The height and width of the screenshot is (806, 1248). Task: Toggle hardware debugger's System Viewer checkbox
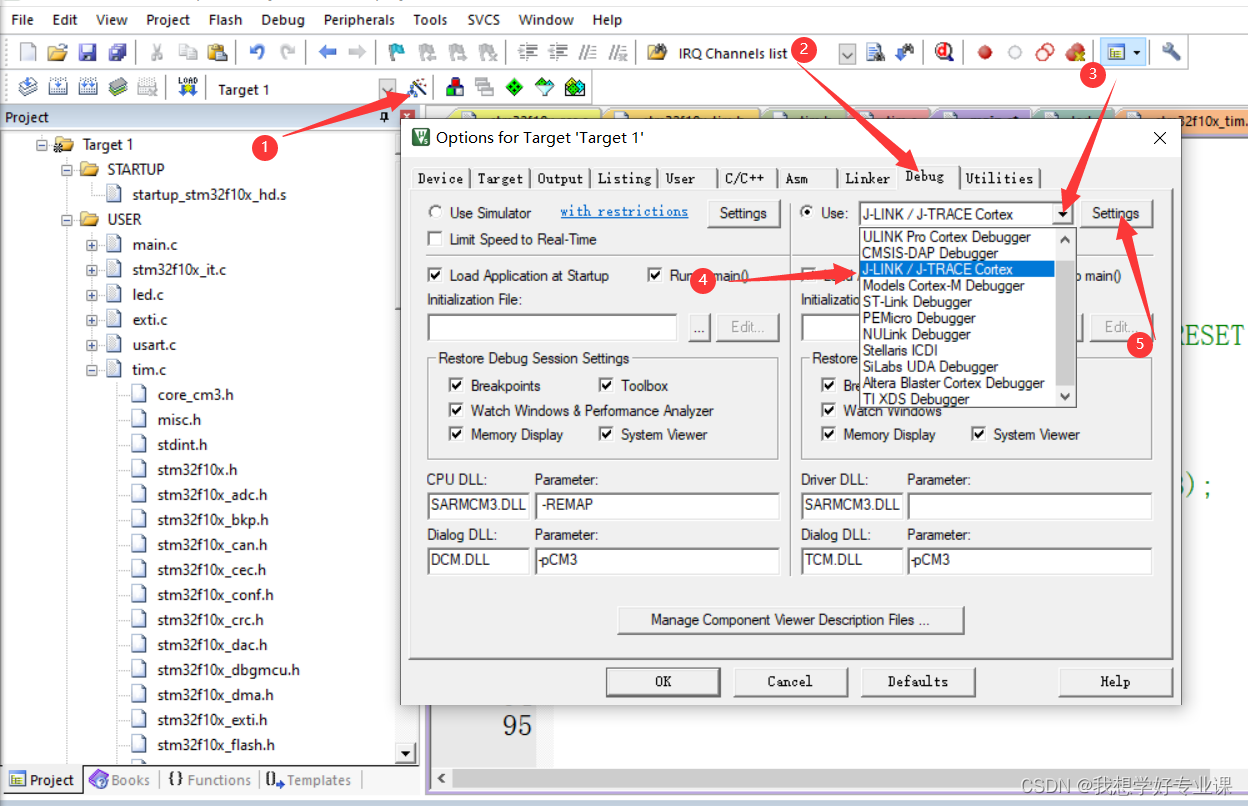pyautogui.click(x=978, y=434)
